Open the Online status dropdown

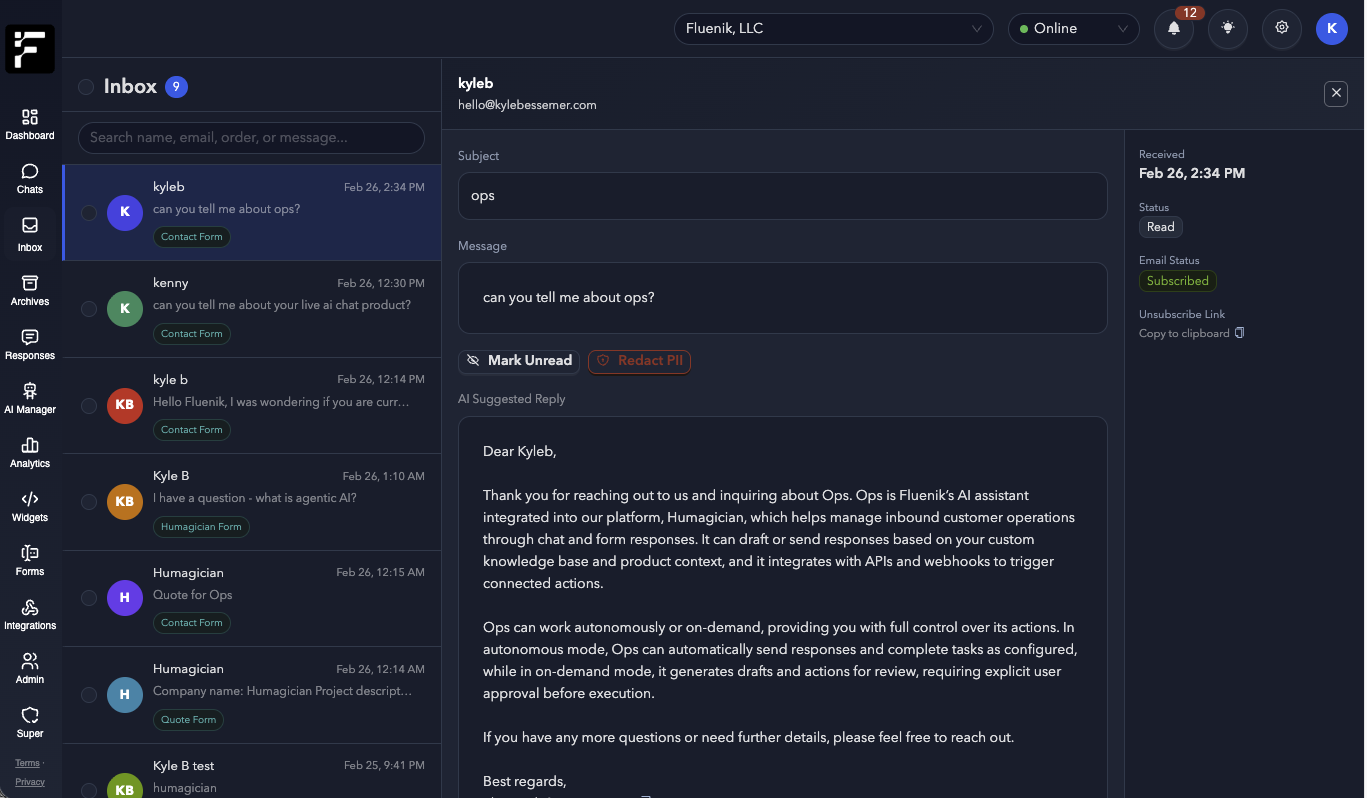pyautogui.click(x=1073, y=29)
